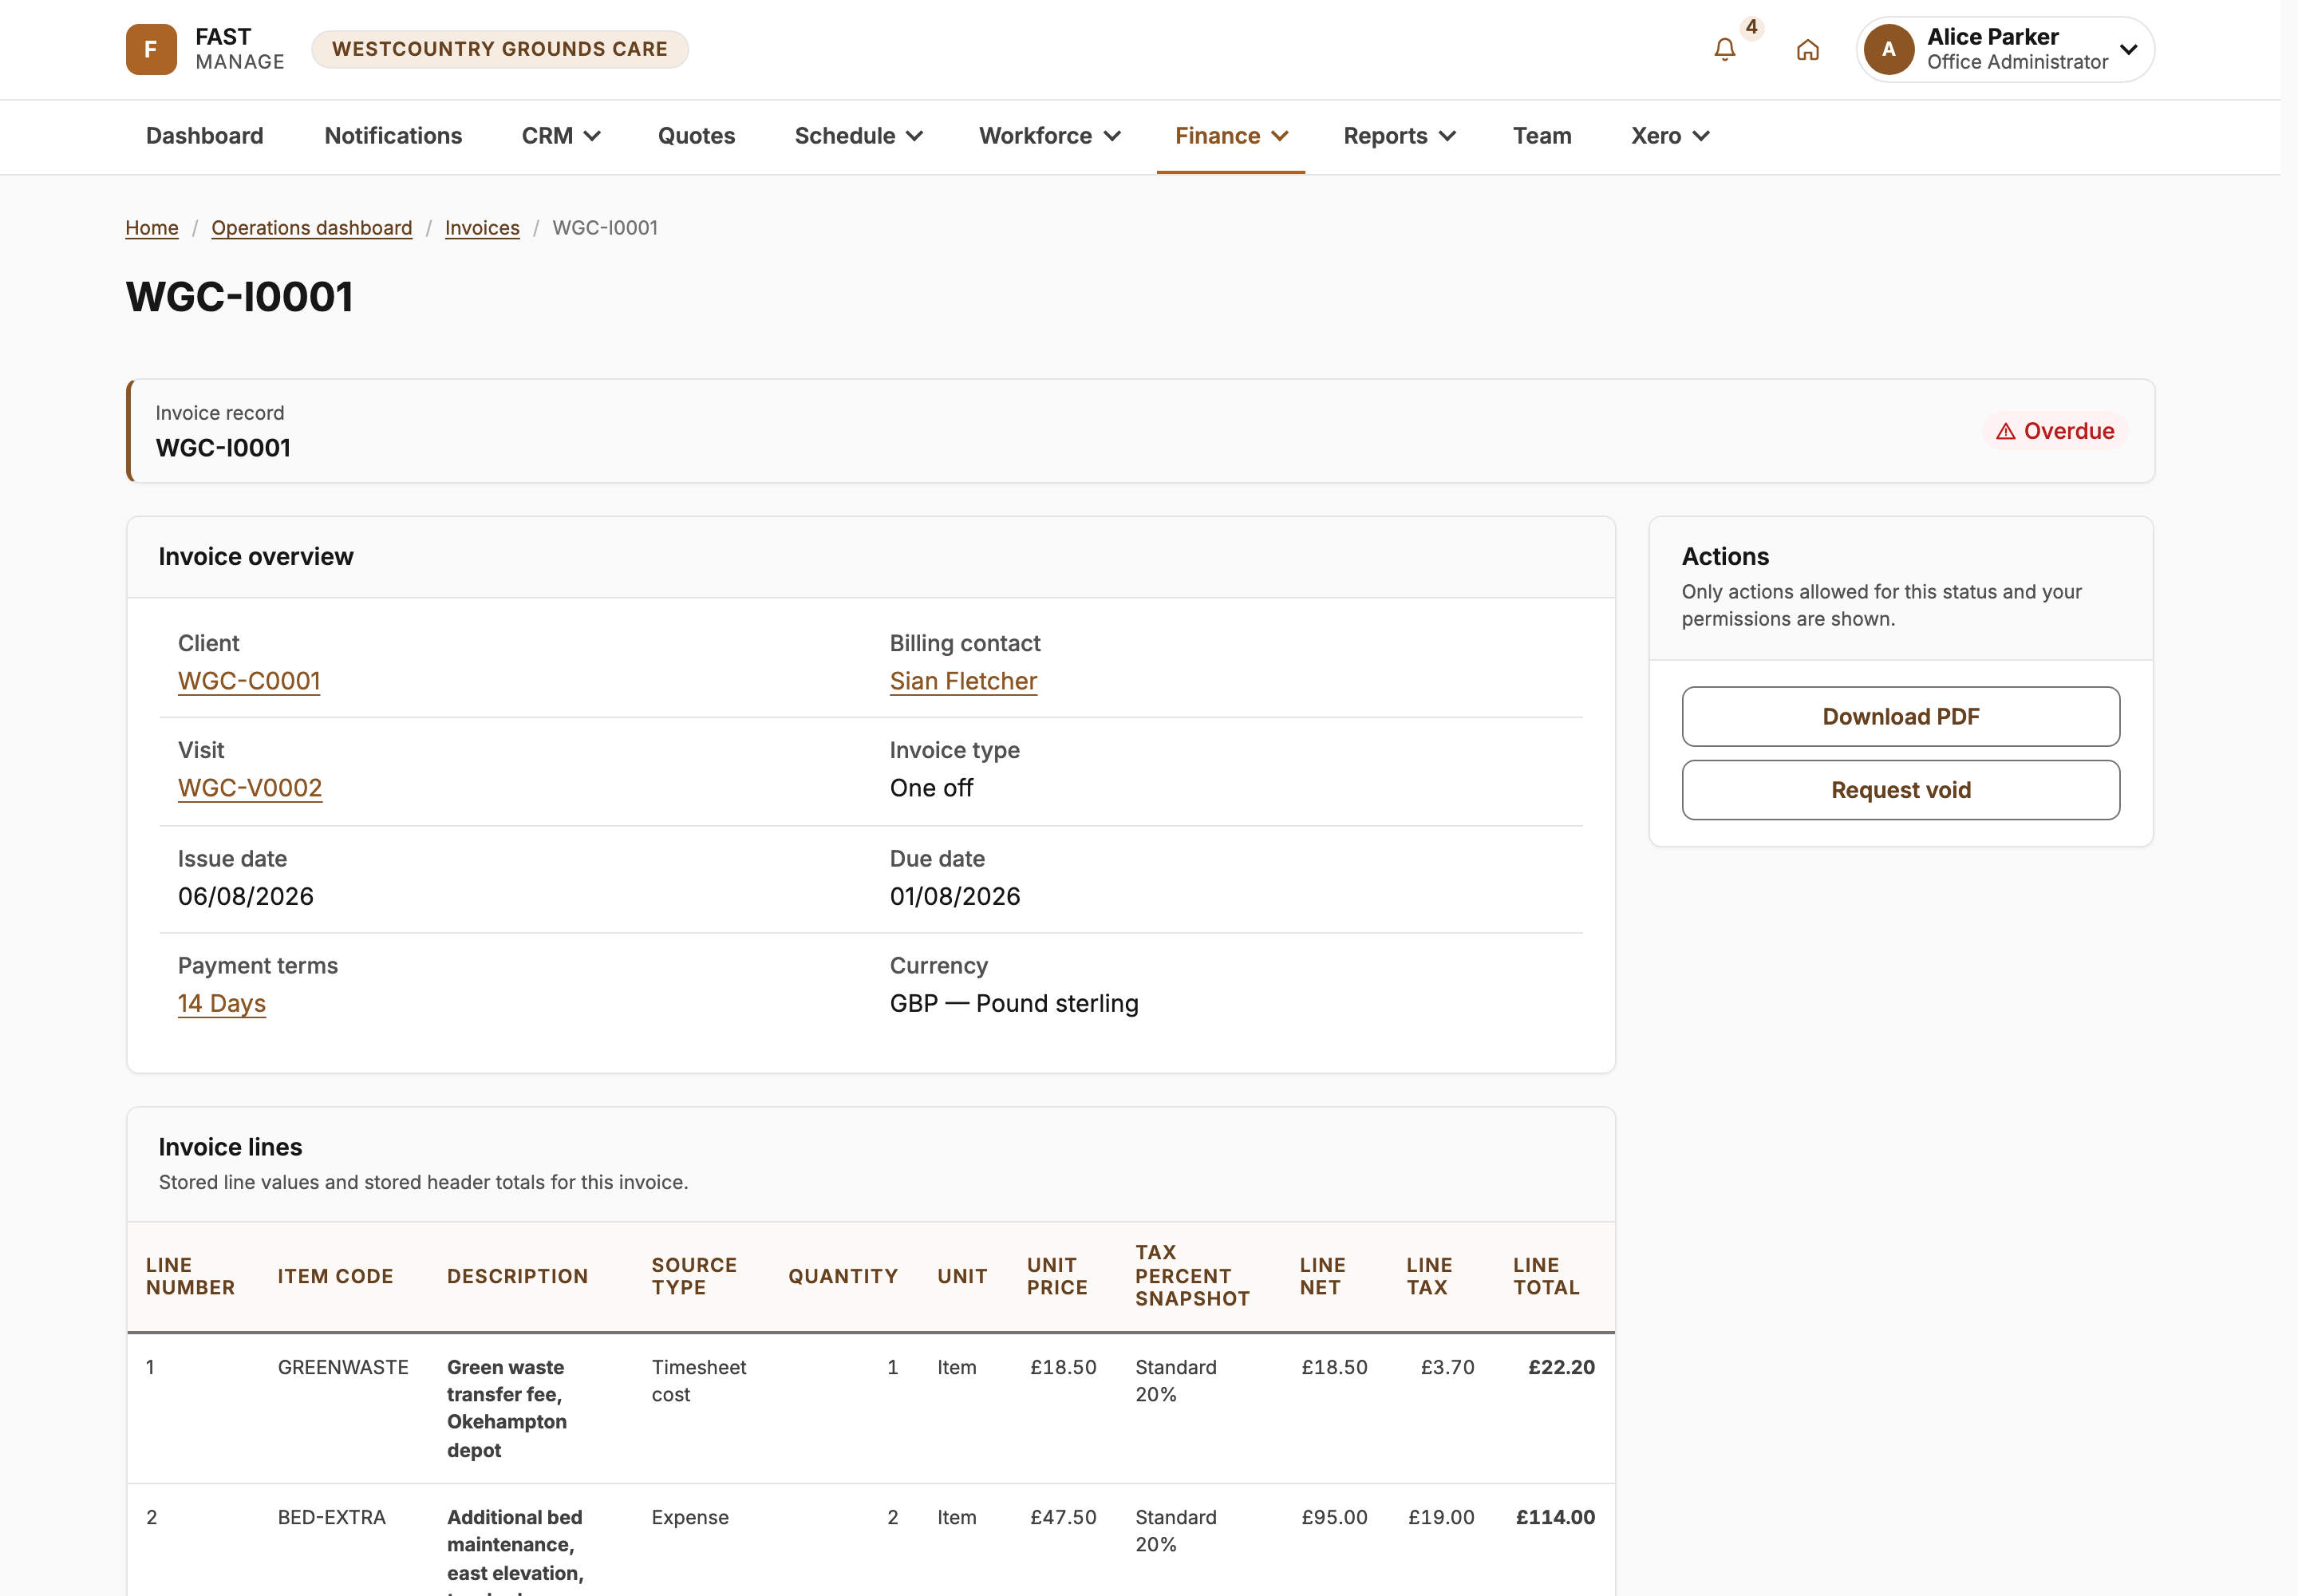
Task: Click the BED-EXTRA item code cell
Action: (x=332, y=1517)
